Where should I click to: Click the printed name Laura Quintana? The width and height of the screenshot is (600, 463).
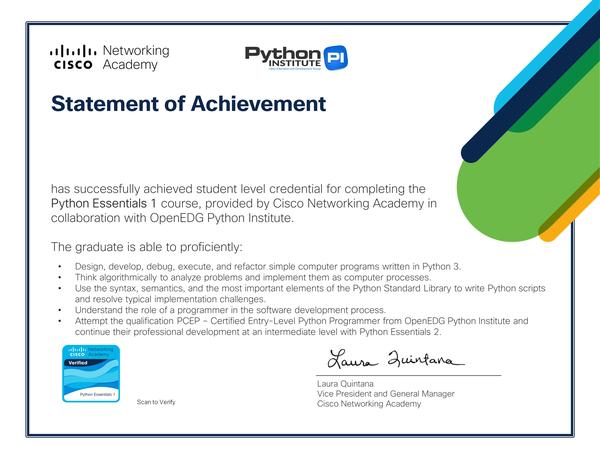coord(348,384)
